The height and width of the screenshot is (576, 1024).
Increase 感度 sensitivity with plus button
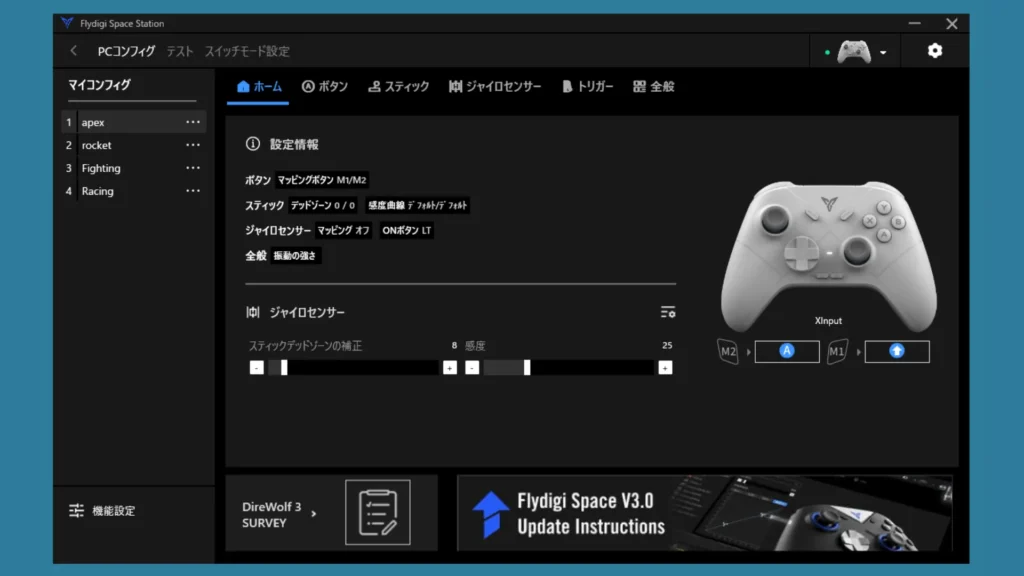pyautogui.click(x=665, y=368)
